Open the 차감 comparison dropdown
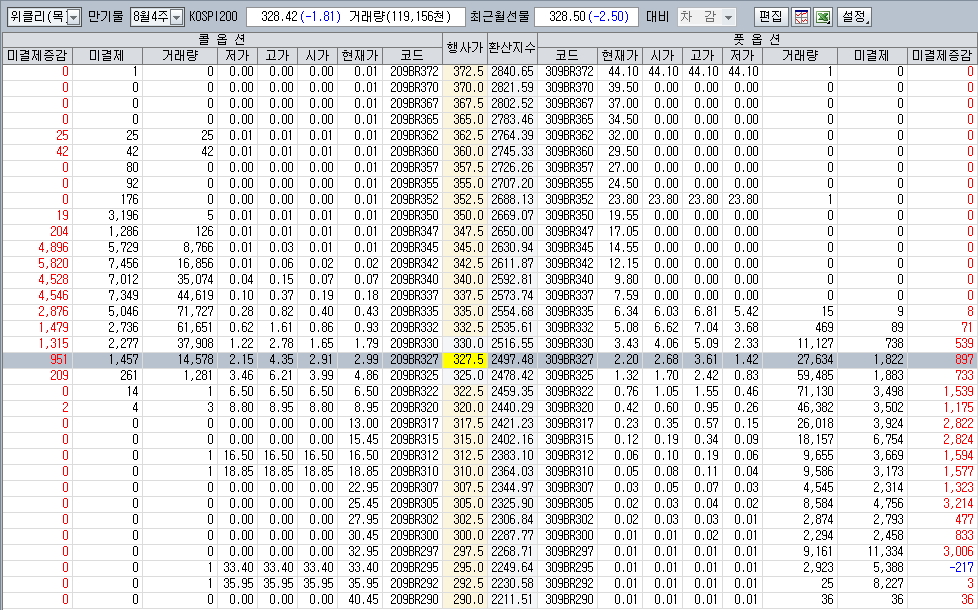Viewport: 978px width, 610px height. [x=707, y=17]
